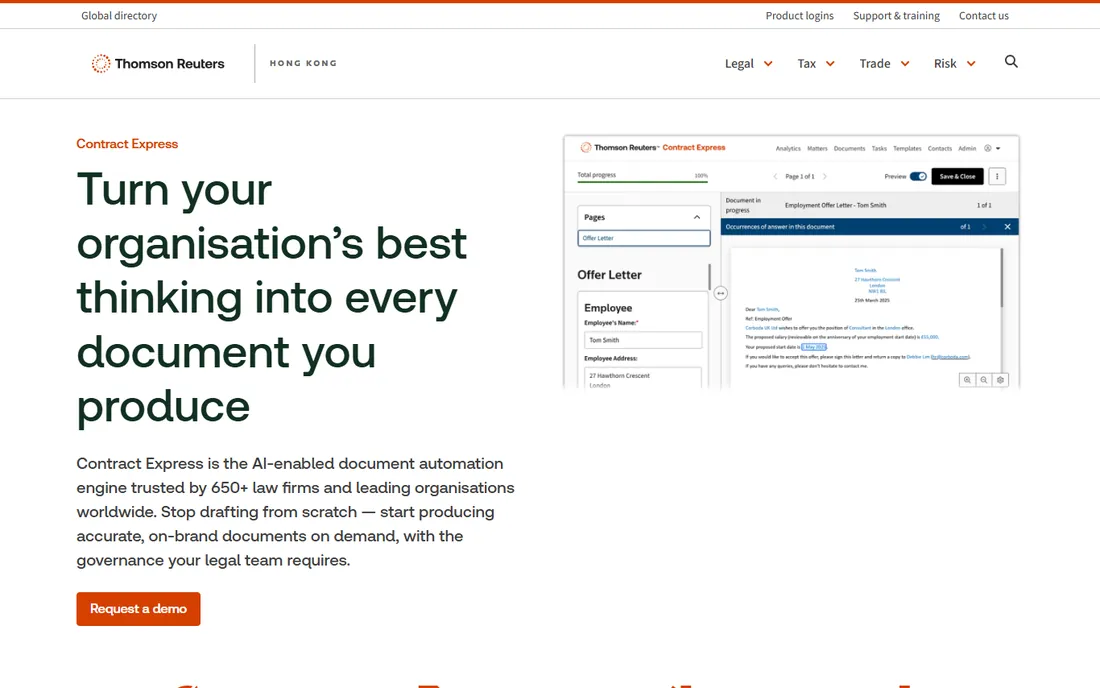The height and width of the screenshot is (688, 1100).
Task: Go to previous page arrow beside Page 1 of 1
Action: pos(775,176)
